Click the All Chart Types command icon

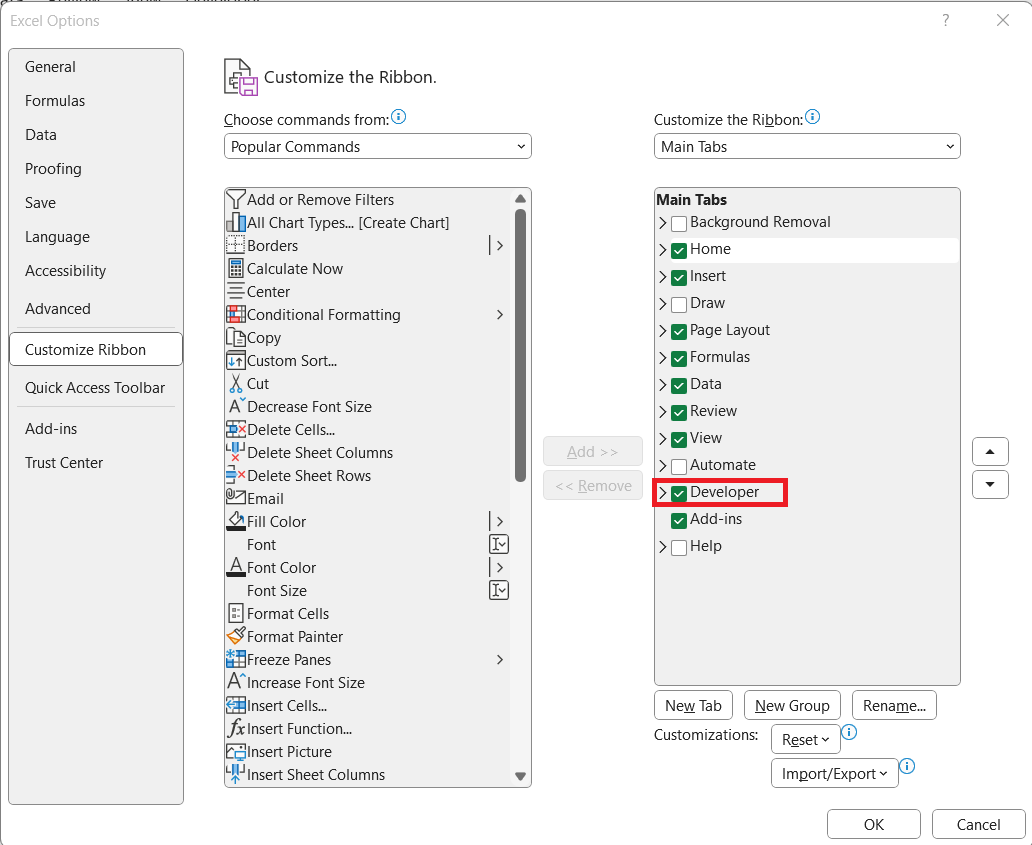(x=236, y=222)
